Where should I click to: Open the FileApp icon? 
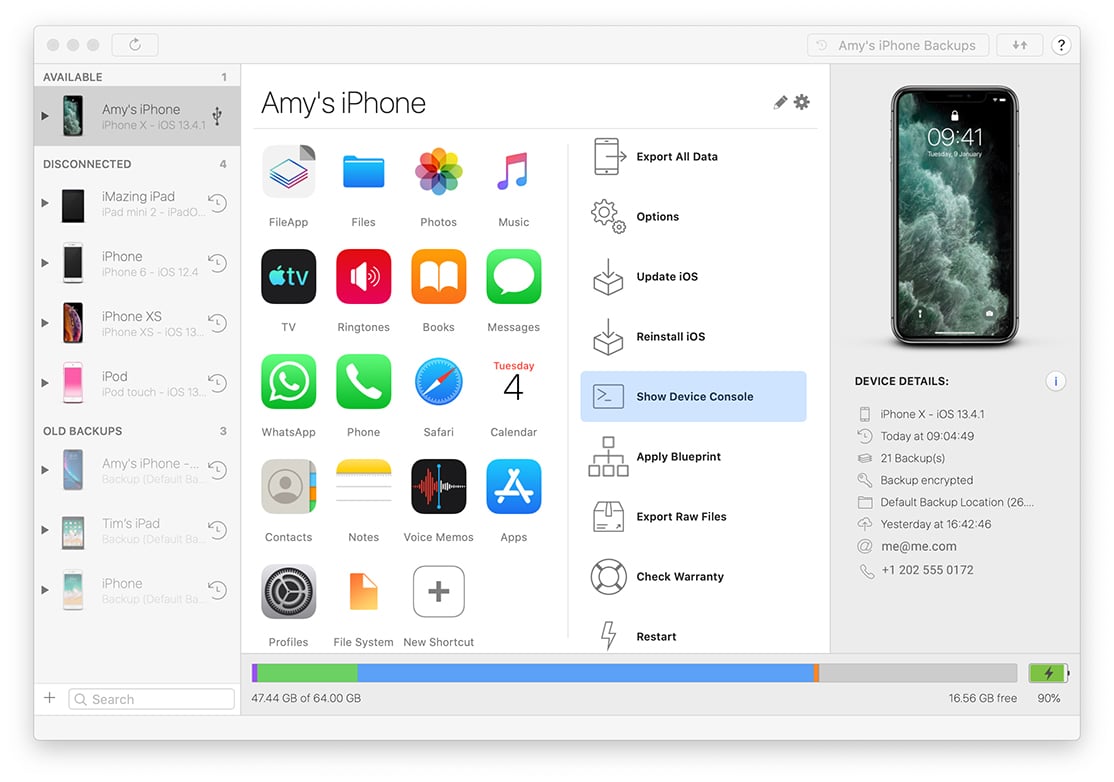(288, 172)
